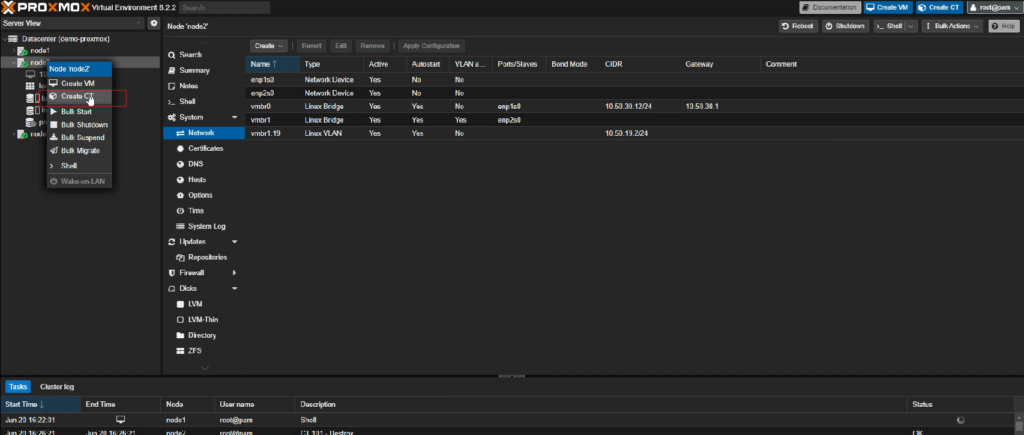Open the Hosts settings

tap(197, 180)
